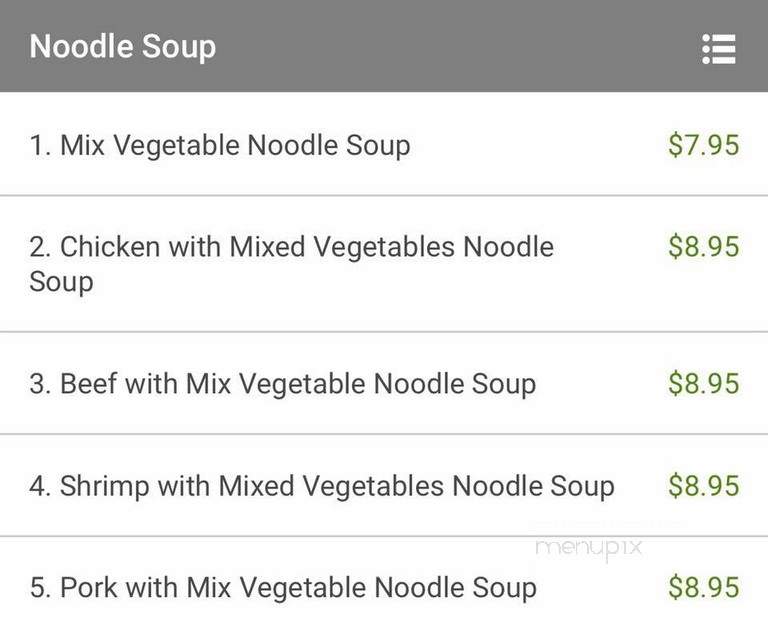Click the $8.95 price for chicken soup
The image size is (768, 630).
(703, 246)
